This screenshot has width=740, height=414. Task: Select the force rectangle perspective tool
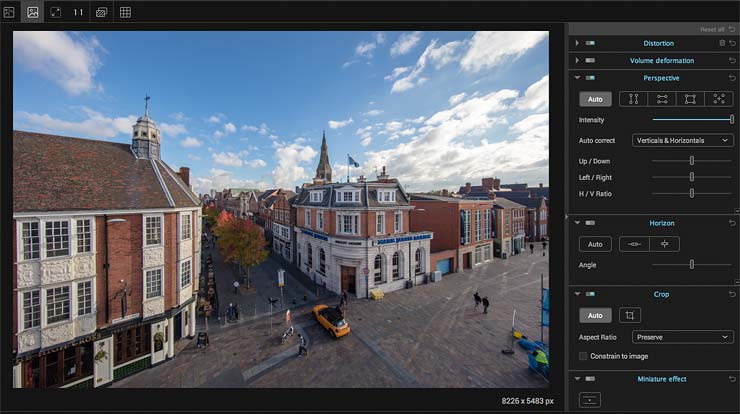pos(690,99)
